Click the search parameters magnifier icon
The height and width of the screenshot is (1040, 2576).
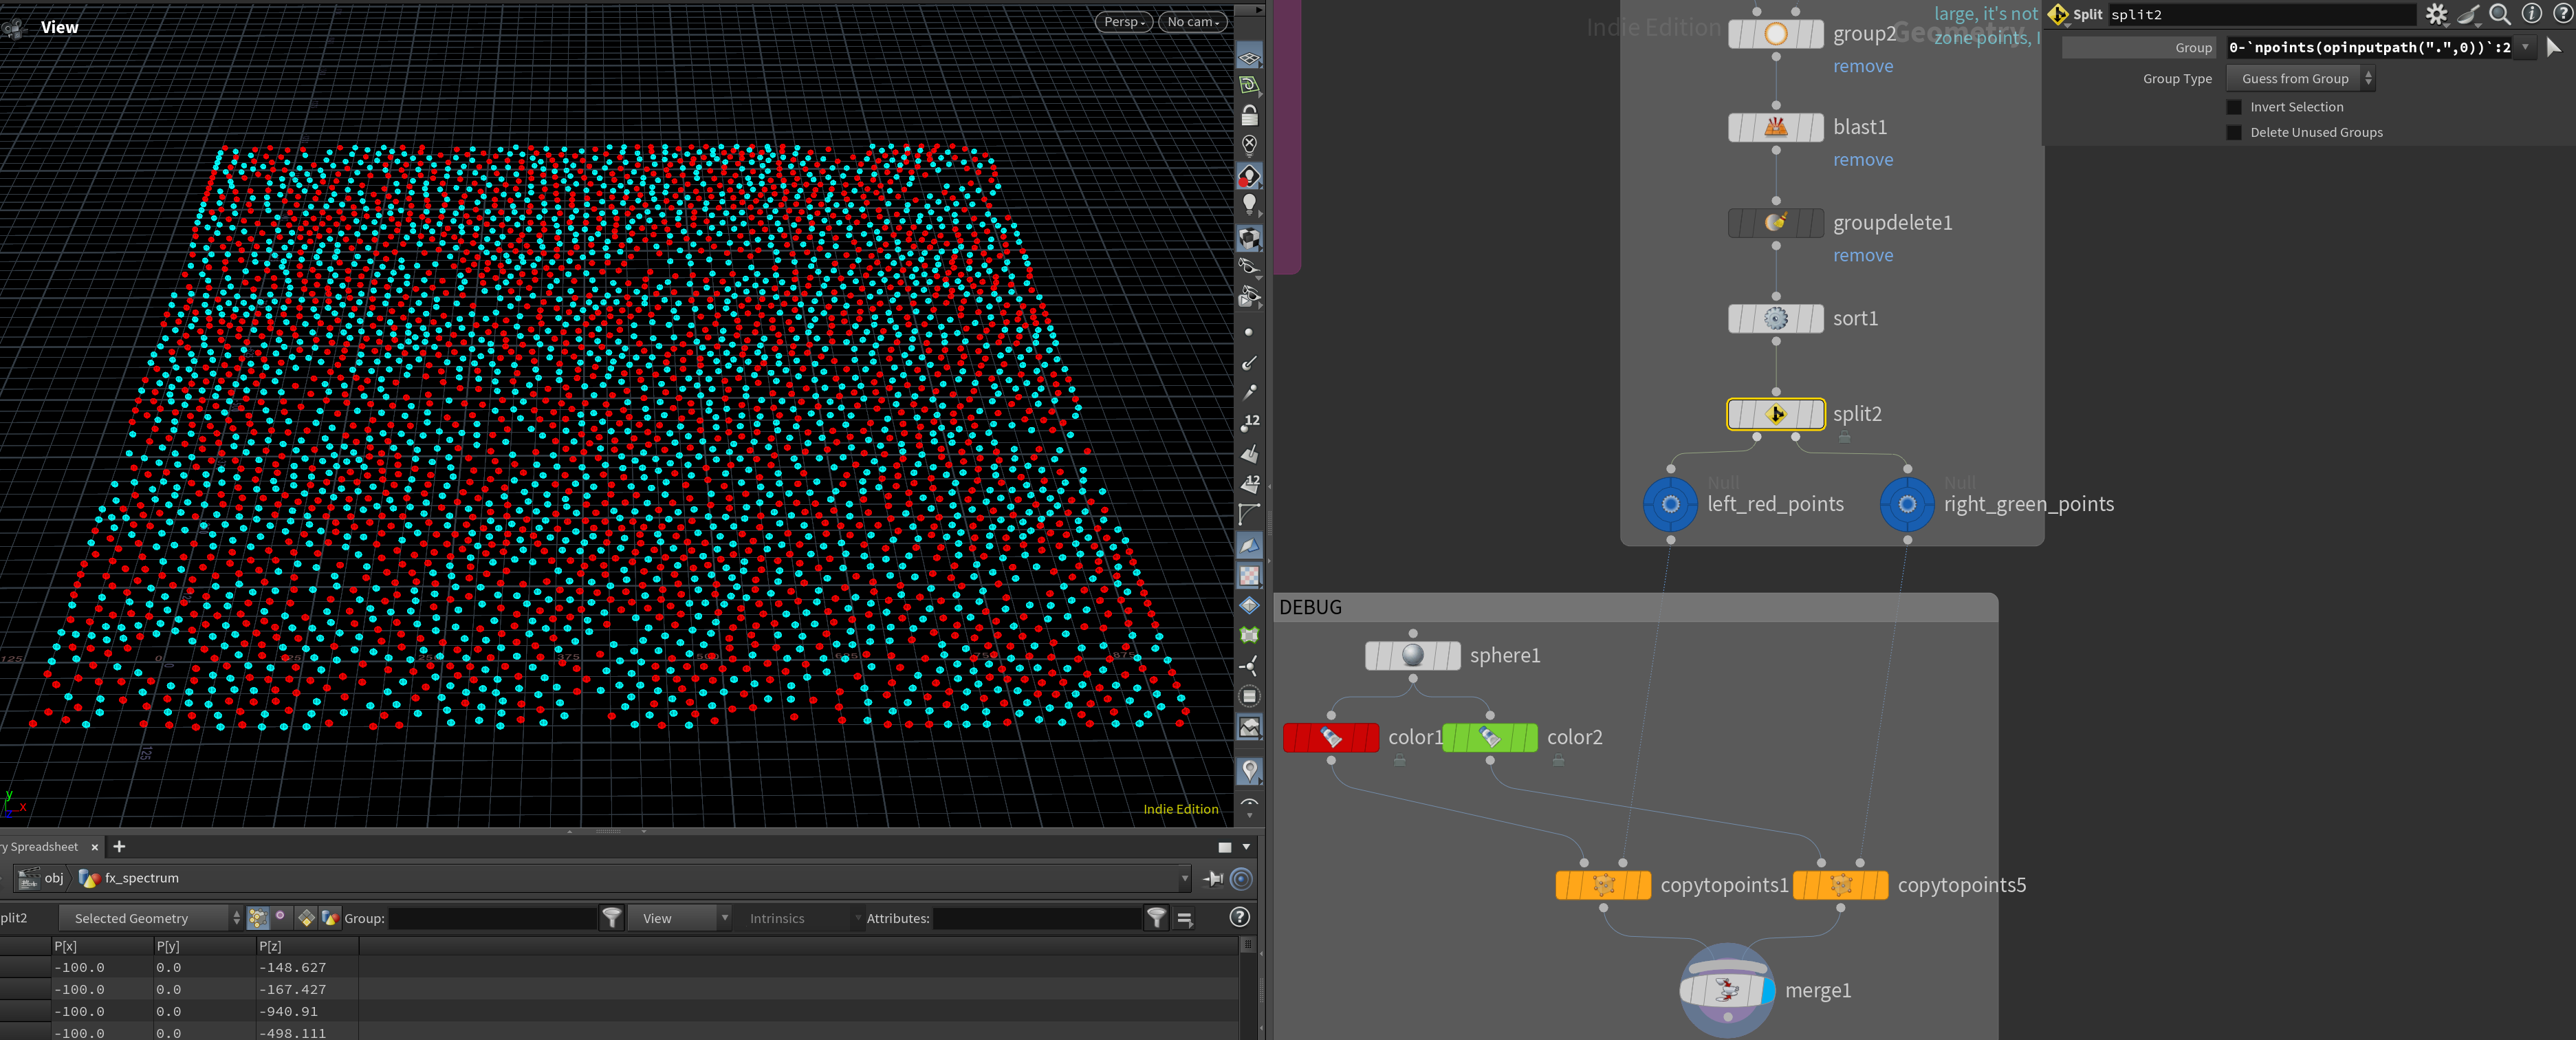coord(2499,14)
